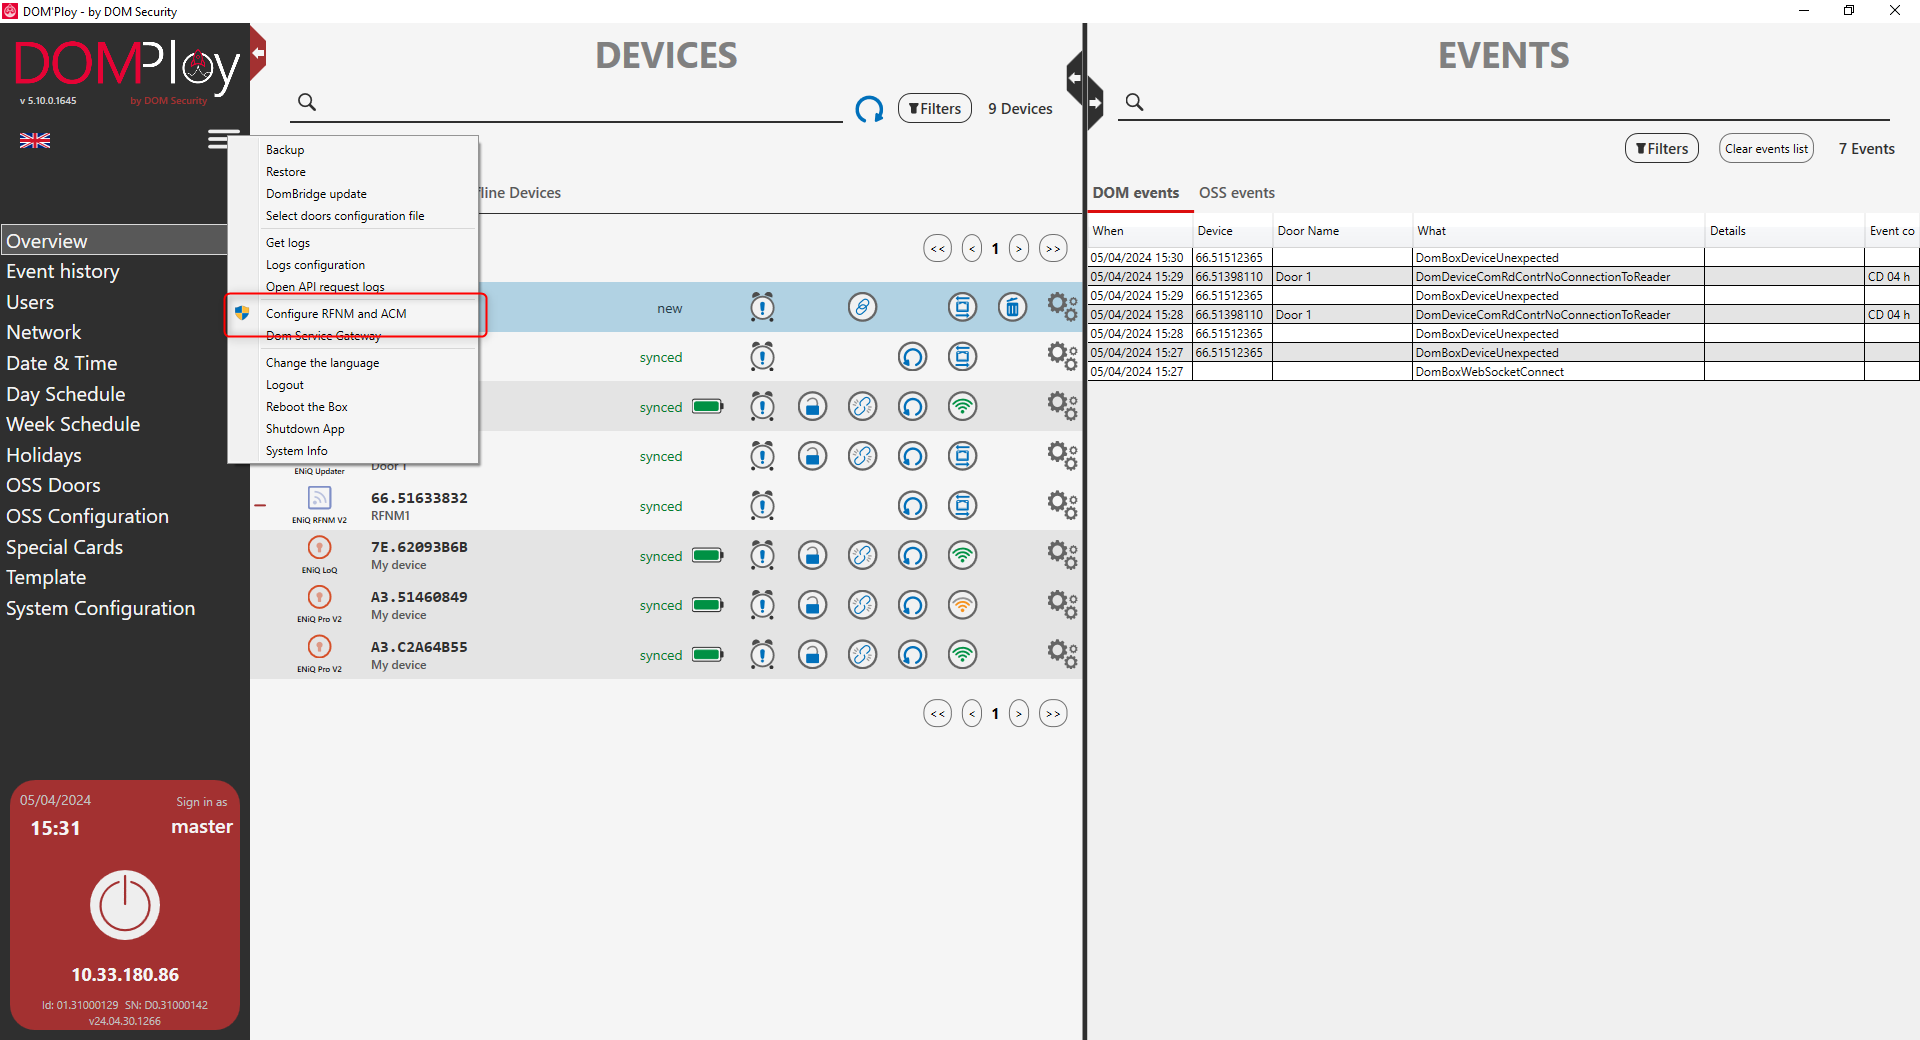Open OSS Doors in the sidebar
The width and height of the screenshot is (1920, 1040).
[53, 486]
